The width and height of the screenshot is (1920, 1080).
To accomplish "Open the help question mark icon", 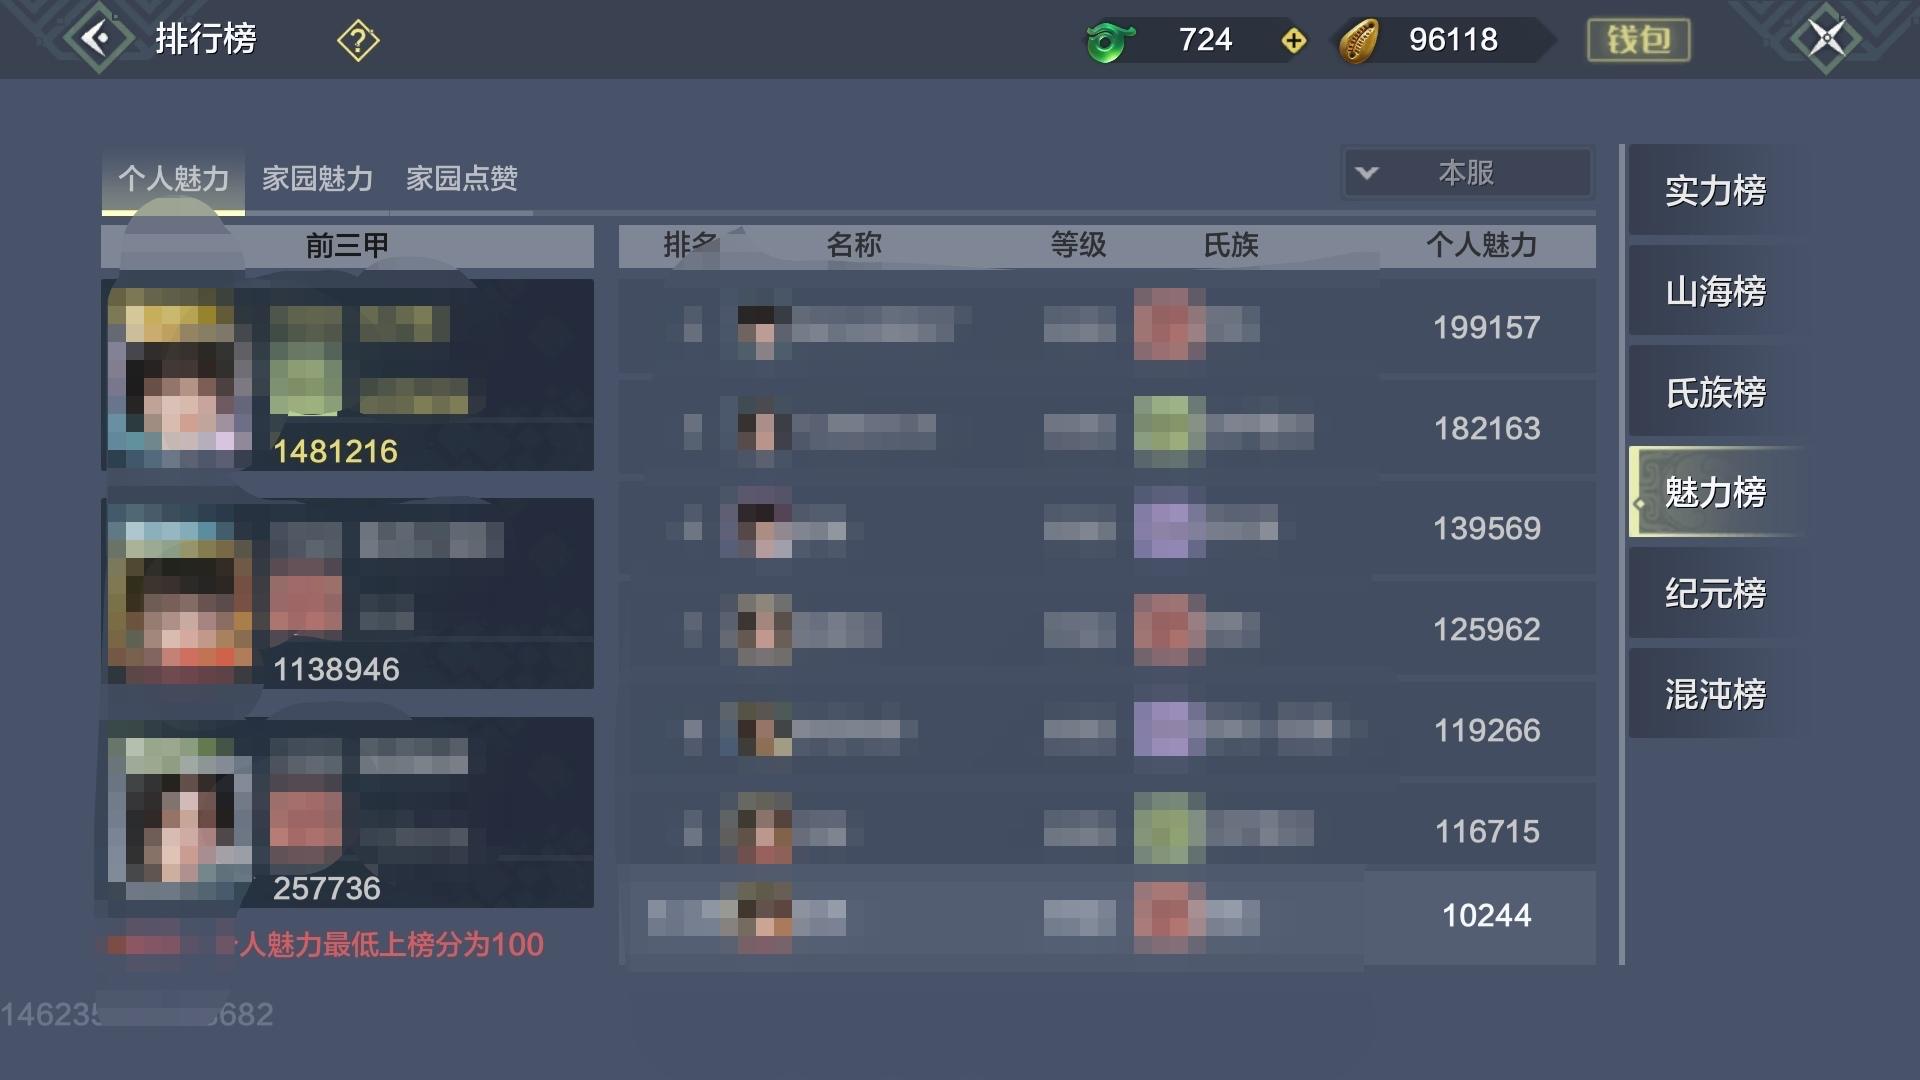I will 358,41.
